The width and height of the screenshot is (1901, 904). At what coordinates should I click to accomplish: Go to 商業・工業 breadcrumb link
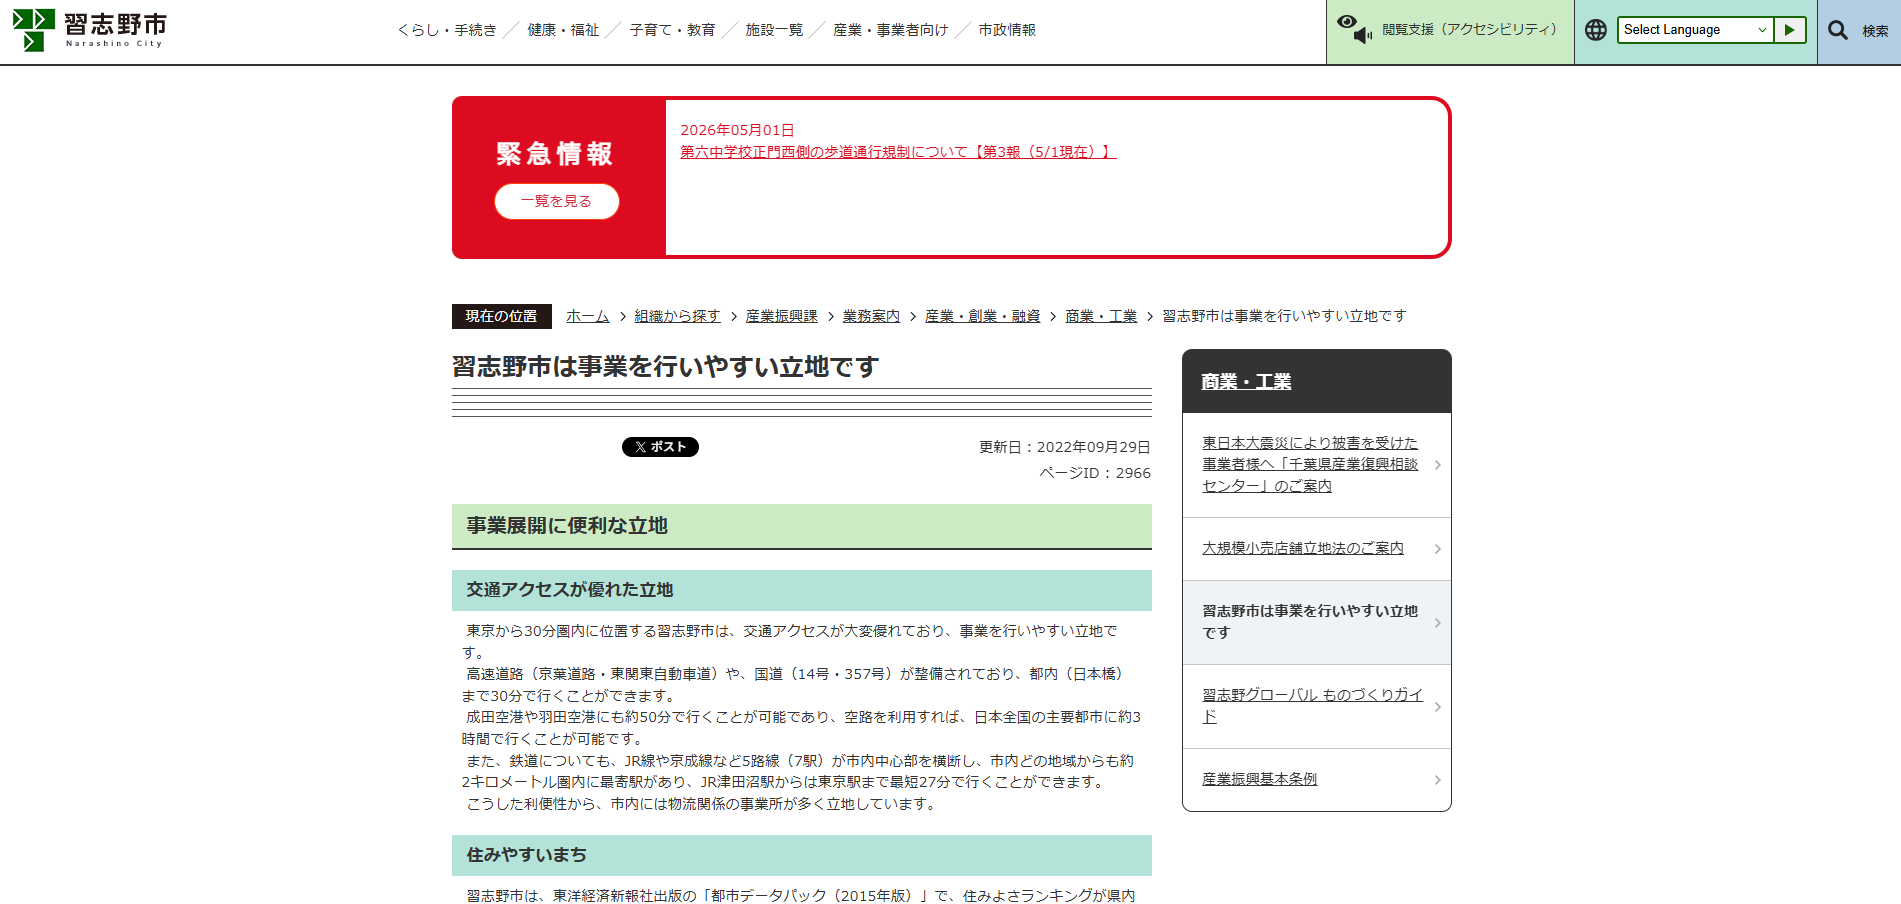(x=1101, y=316)
